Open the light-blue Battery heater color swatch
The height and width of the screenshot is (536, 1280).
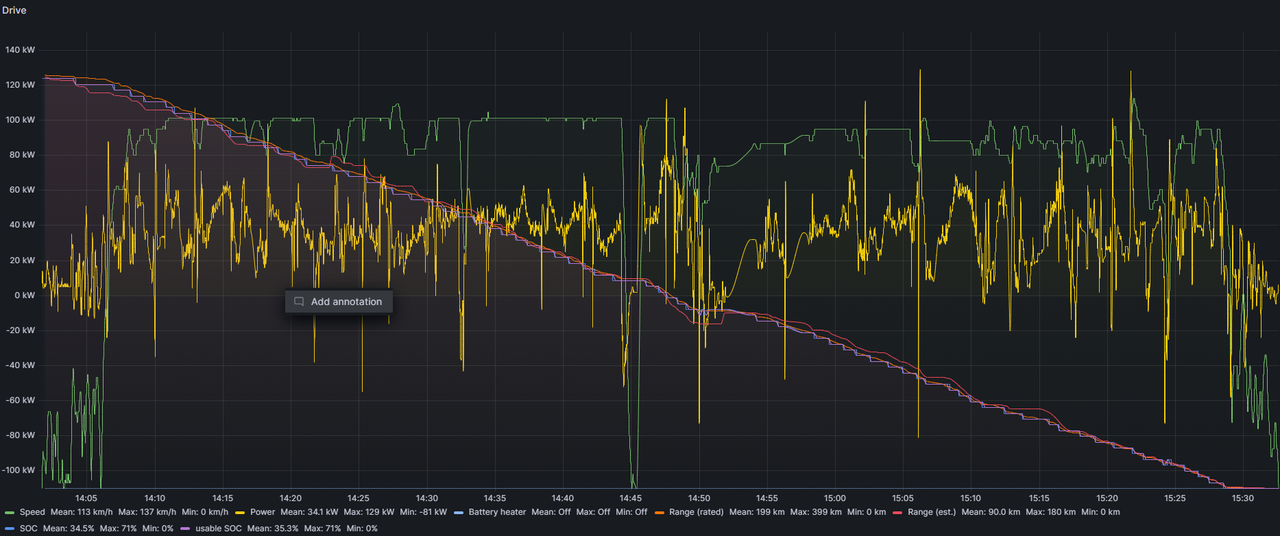pyautogui.click(x=459, y=512)
